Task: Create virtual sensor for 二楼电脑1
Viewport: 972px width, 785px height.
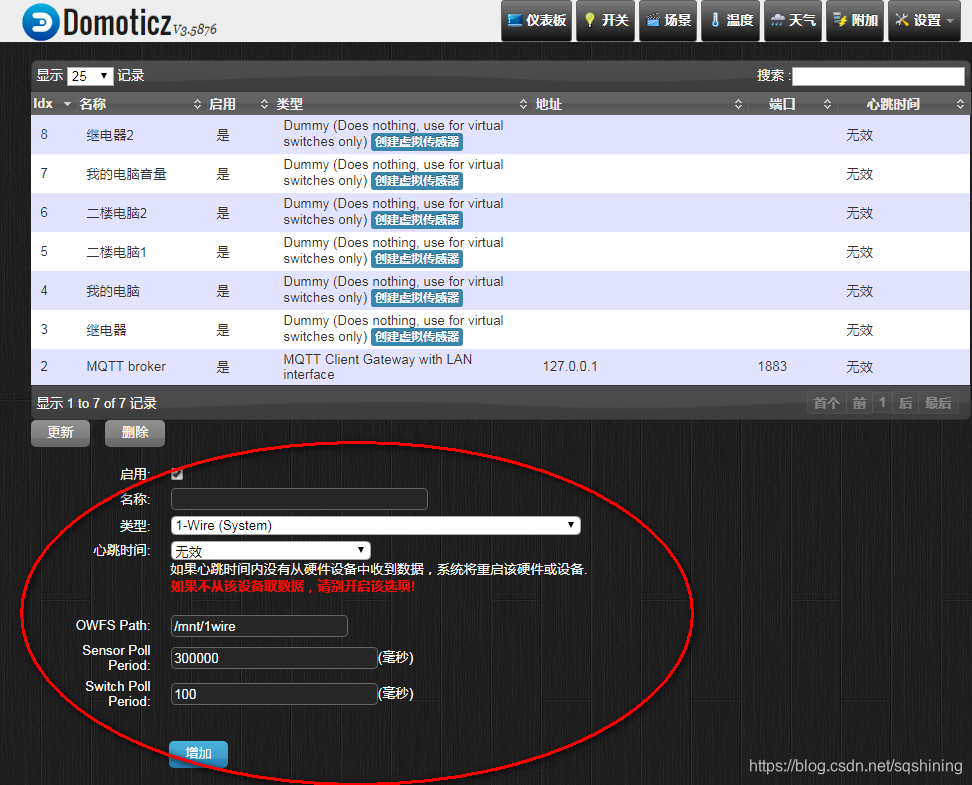Action: [x=417, y=259]
